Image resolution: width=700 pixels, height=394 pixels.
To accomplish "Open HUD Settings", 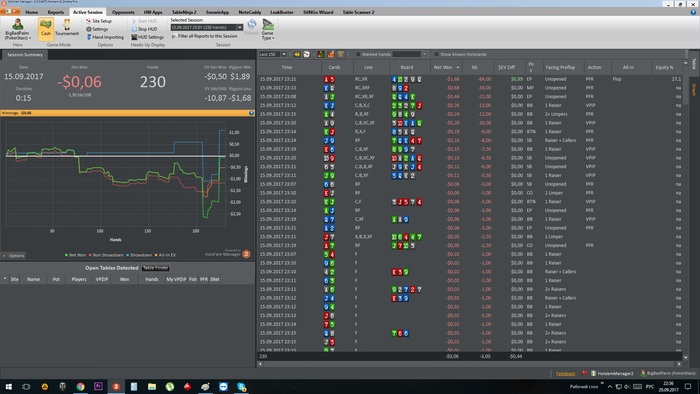I will 147,37.
